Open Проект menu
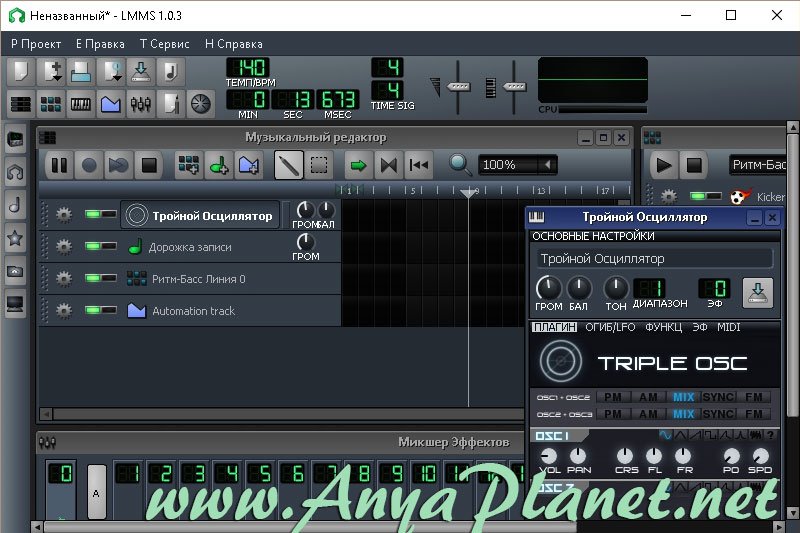 click(x=36, y=44)
